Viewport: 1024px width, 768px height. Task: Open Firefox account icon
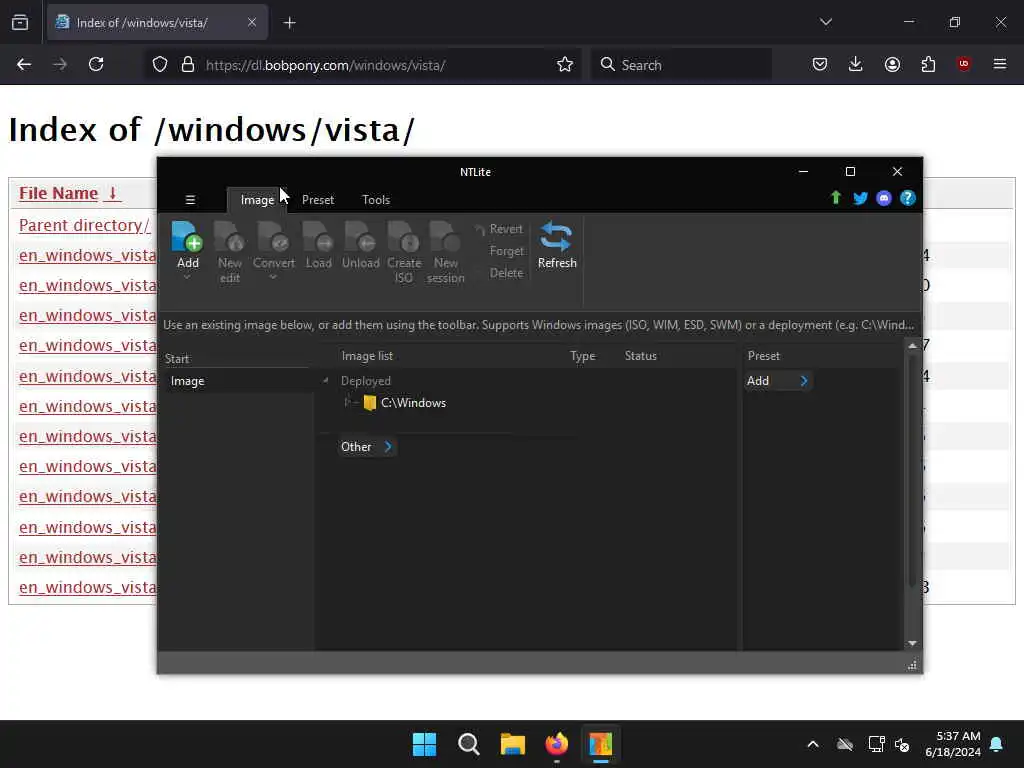coord(892,64)
